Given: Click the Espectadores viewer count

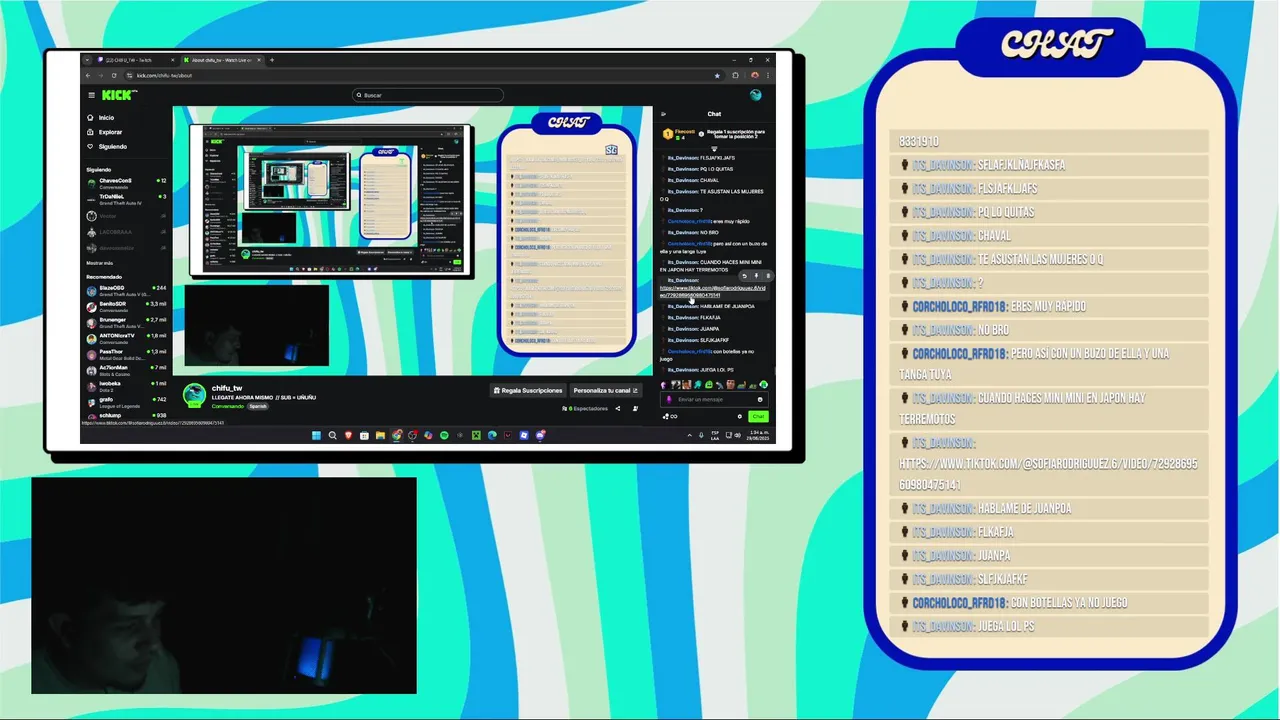Looking at the screenshot, I should 586,408.
